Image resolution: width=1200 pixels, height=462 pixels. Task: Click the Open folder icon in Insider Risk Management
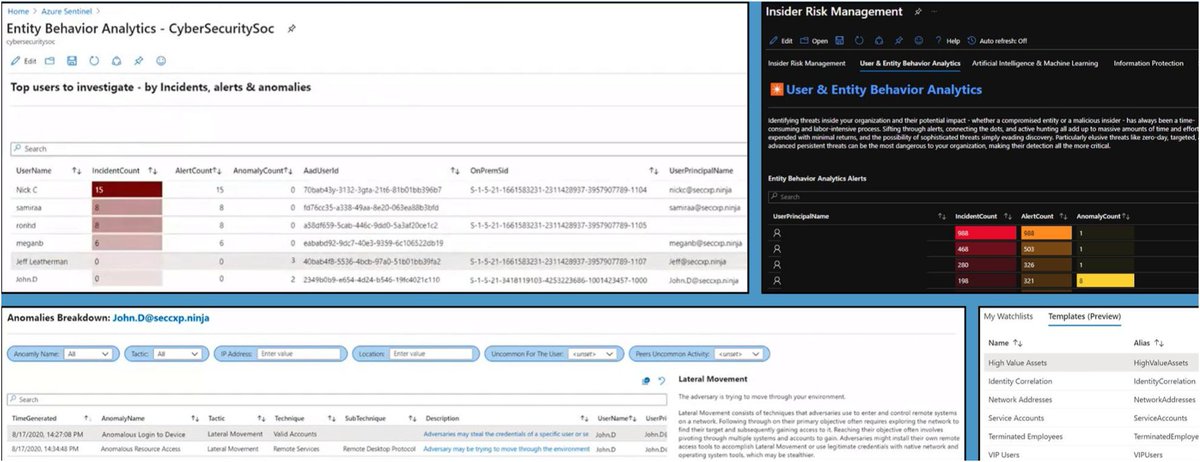click(814, 41)
